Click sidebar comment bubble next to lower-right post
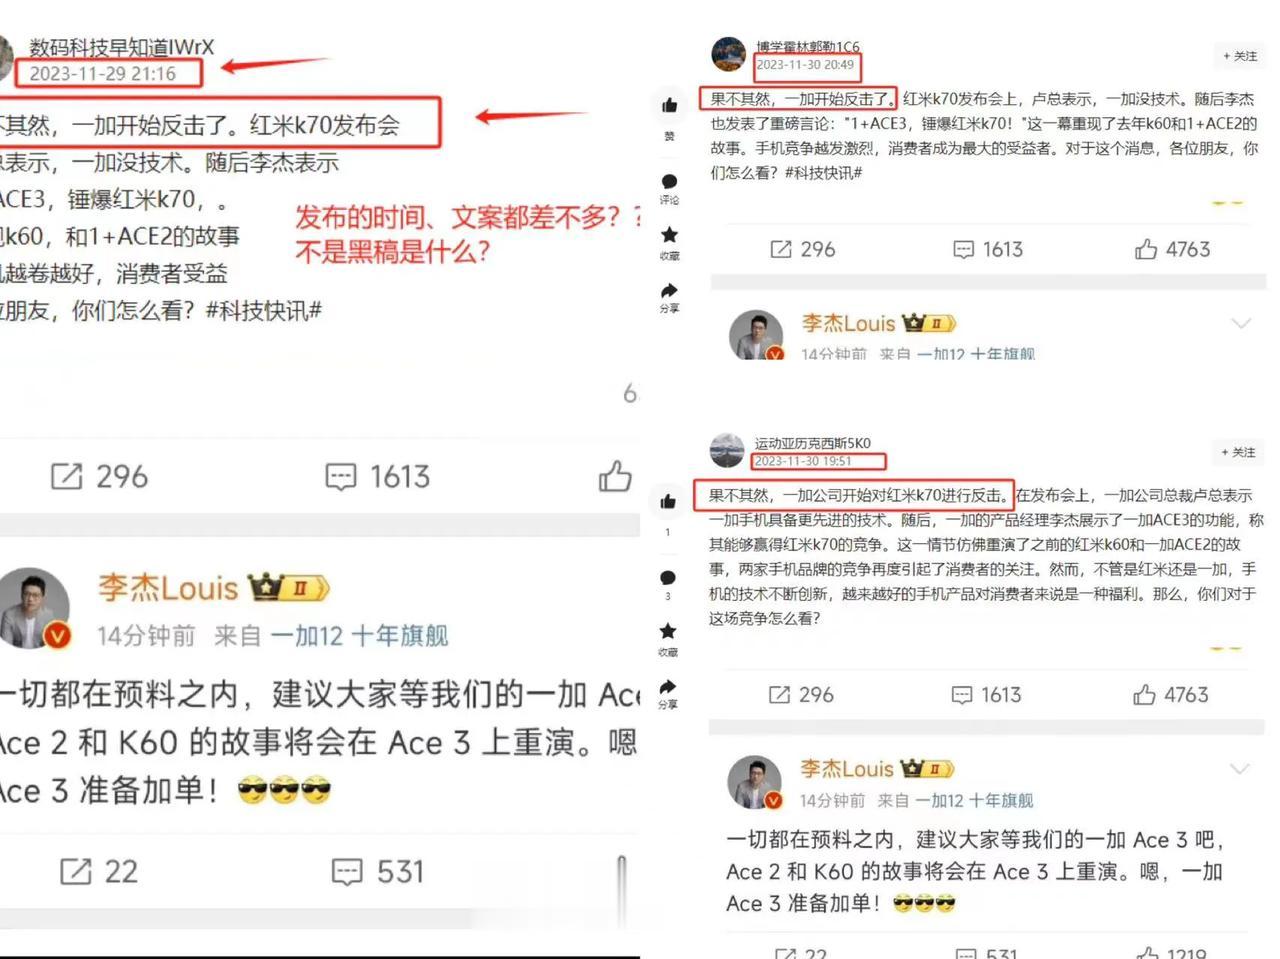This screenshot has height=959, width=1280. (668, 578)
